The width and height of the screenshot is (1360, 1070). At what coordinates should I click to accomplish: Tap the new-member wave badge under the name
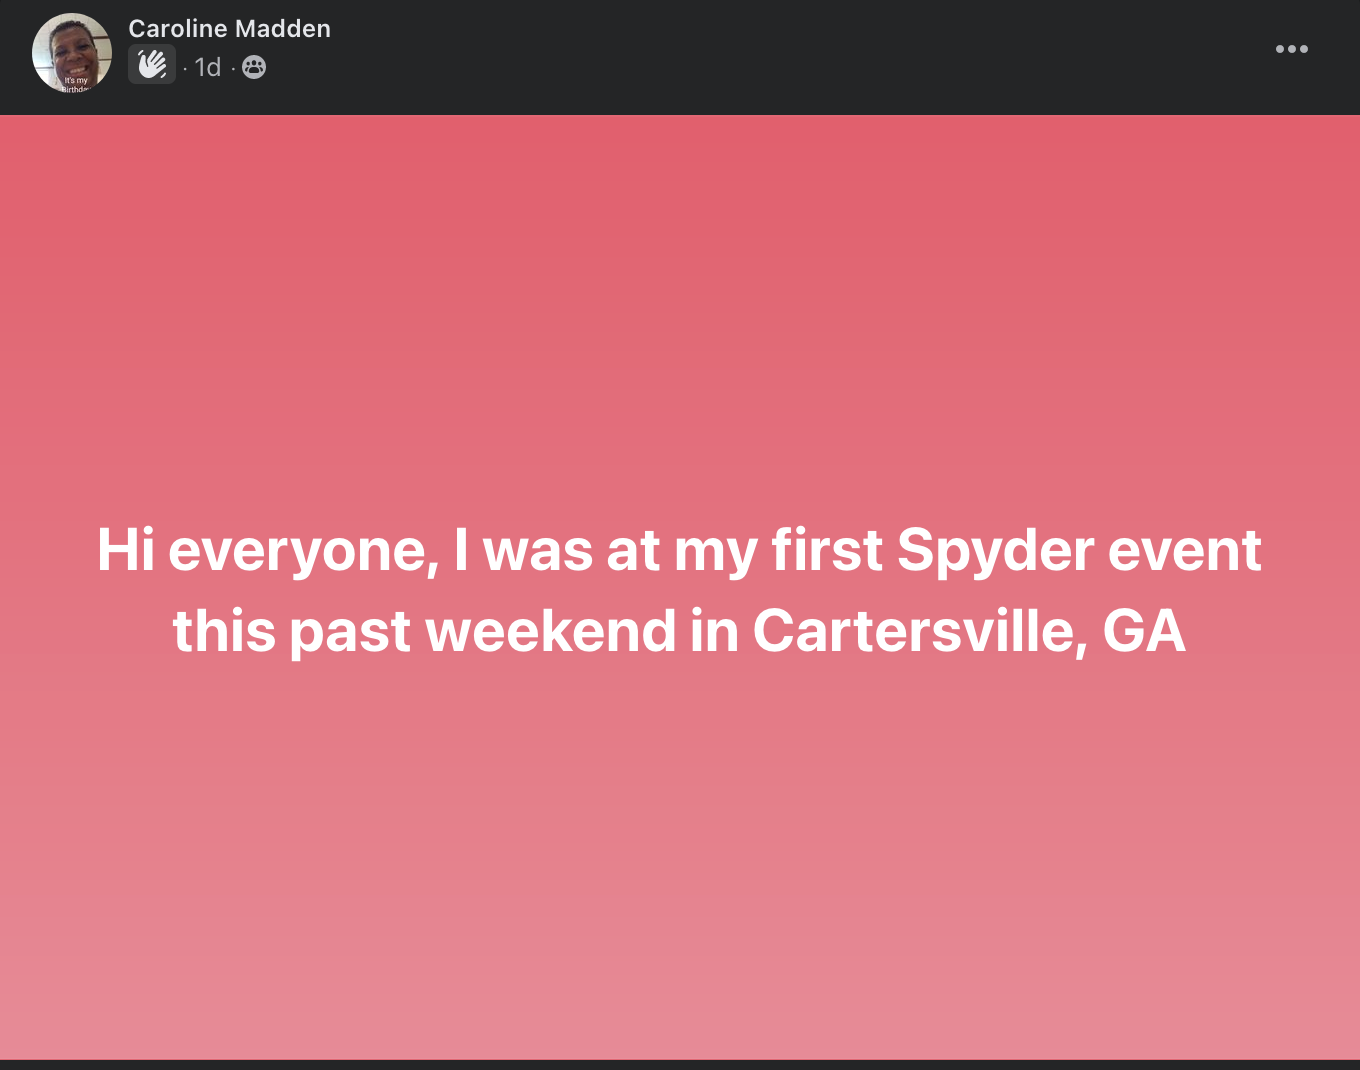pos(152,65)
